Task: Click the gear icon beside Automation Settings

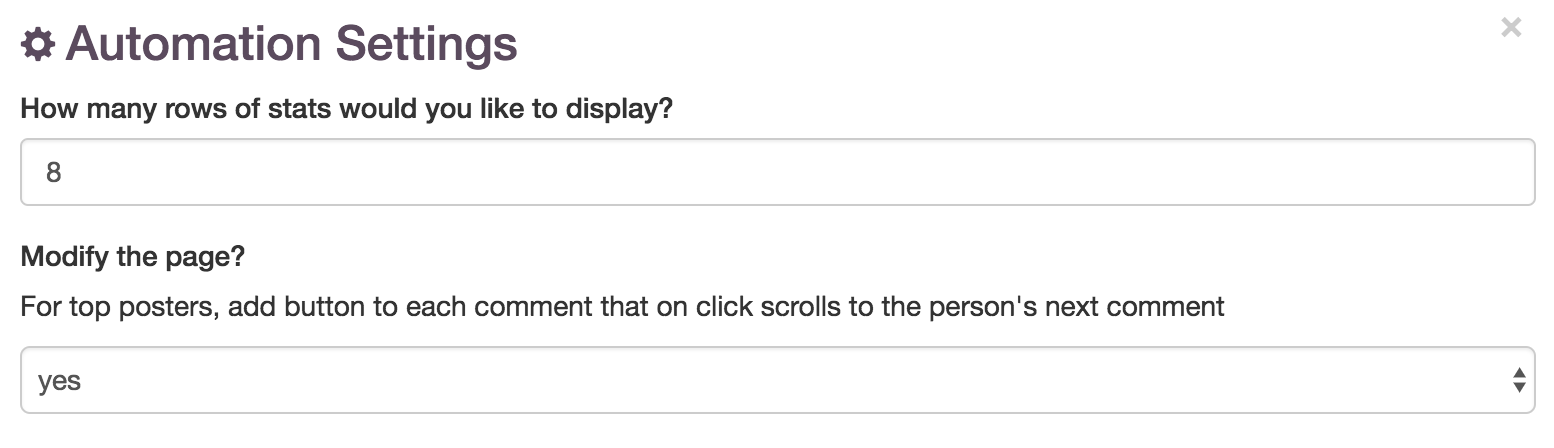Action: (38, 45)
